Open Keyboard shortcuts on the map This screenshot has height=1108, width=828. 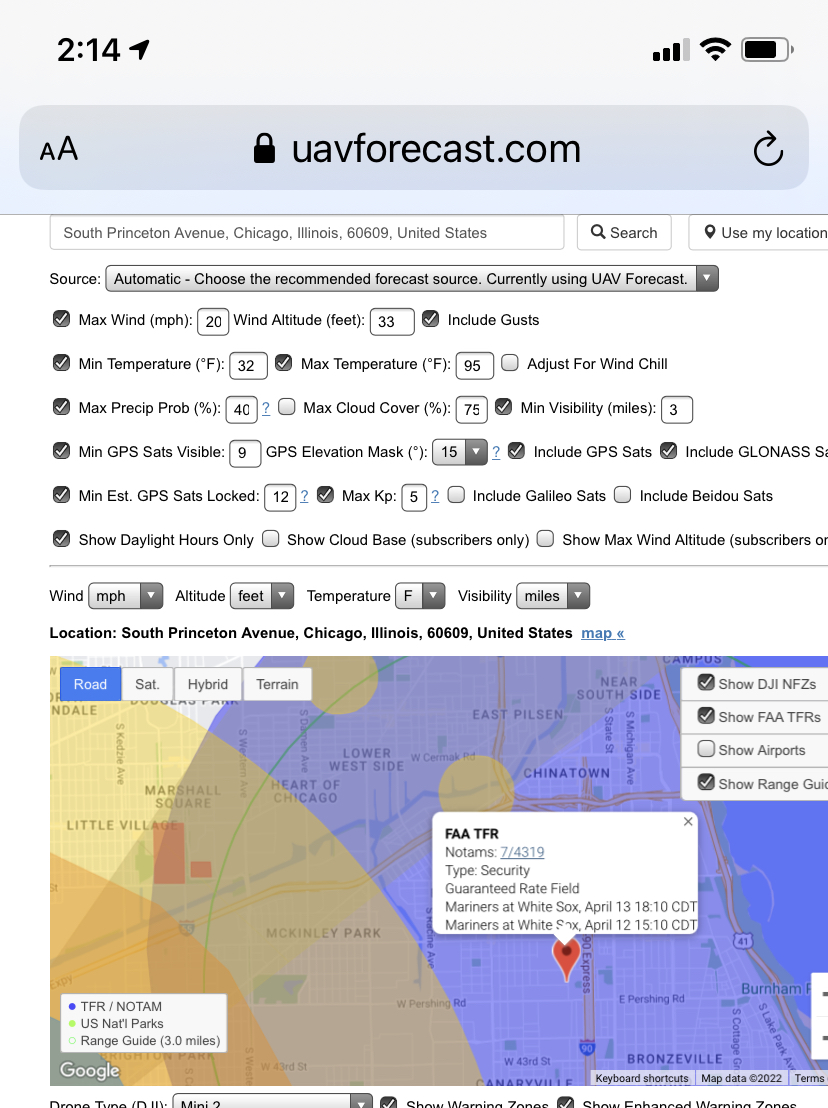pyautogui.click(x=641, y=1078)
